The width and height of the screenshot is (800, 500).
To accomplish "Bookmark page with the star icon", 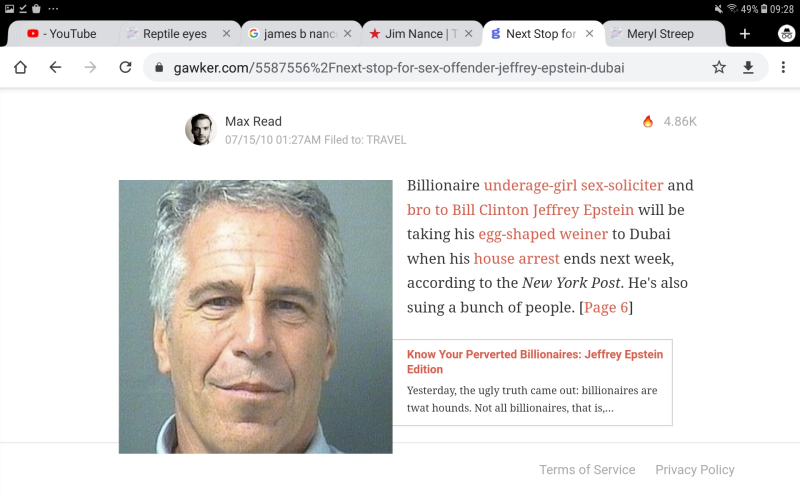I will [x=719, y=67].
